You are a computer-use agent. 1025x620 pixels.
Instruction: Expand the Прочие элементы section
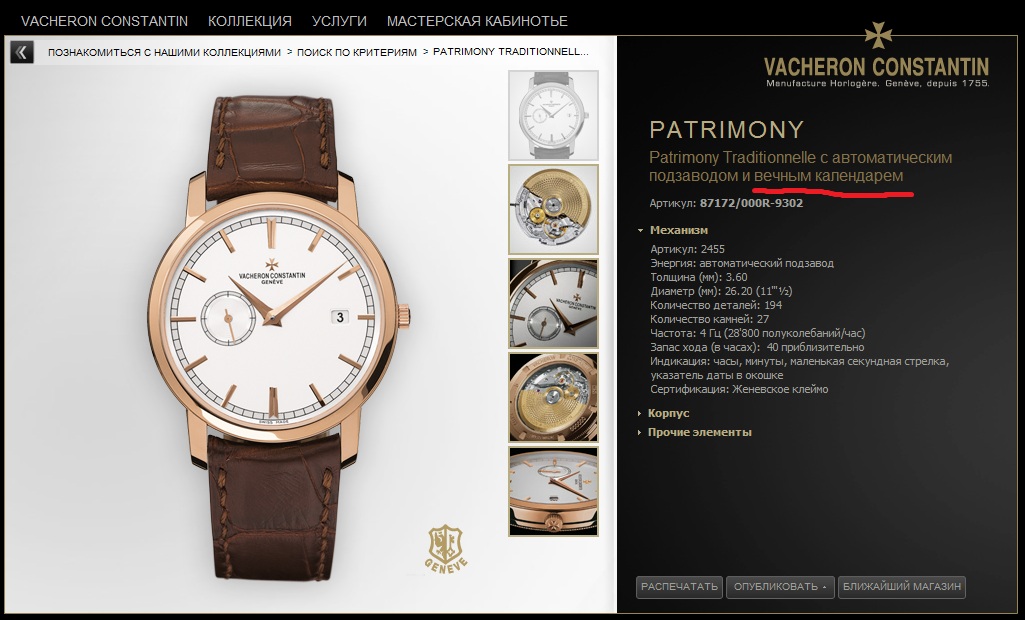coord(695,432)
